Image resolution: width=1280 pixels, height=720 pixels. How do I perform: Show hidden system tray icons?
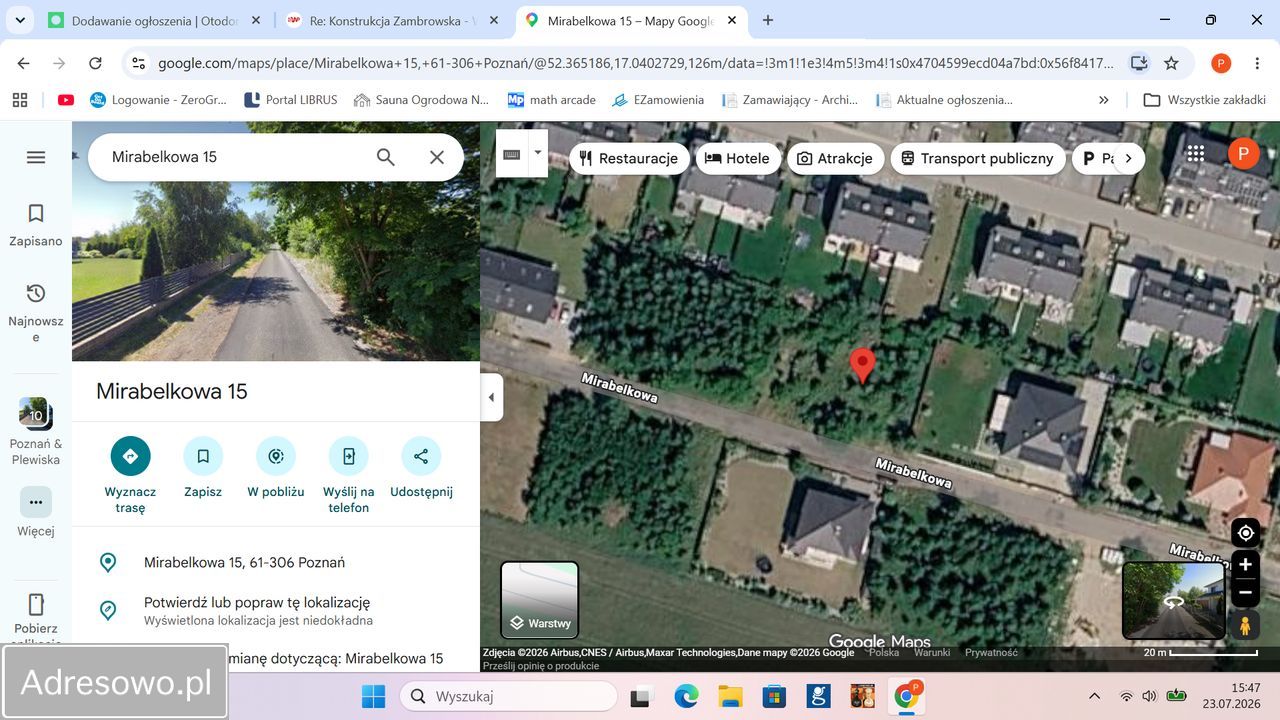(x=1094, y=696)
